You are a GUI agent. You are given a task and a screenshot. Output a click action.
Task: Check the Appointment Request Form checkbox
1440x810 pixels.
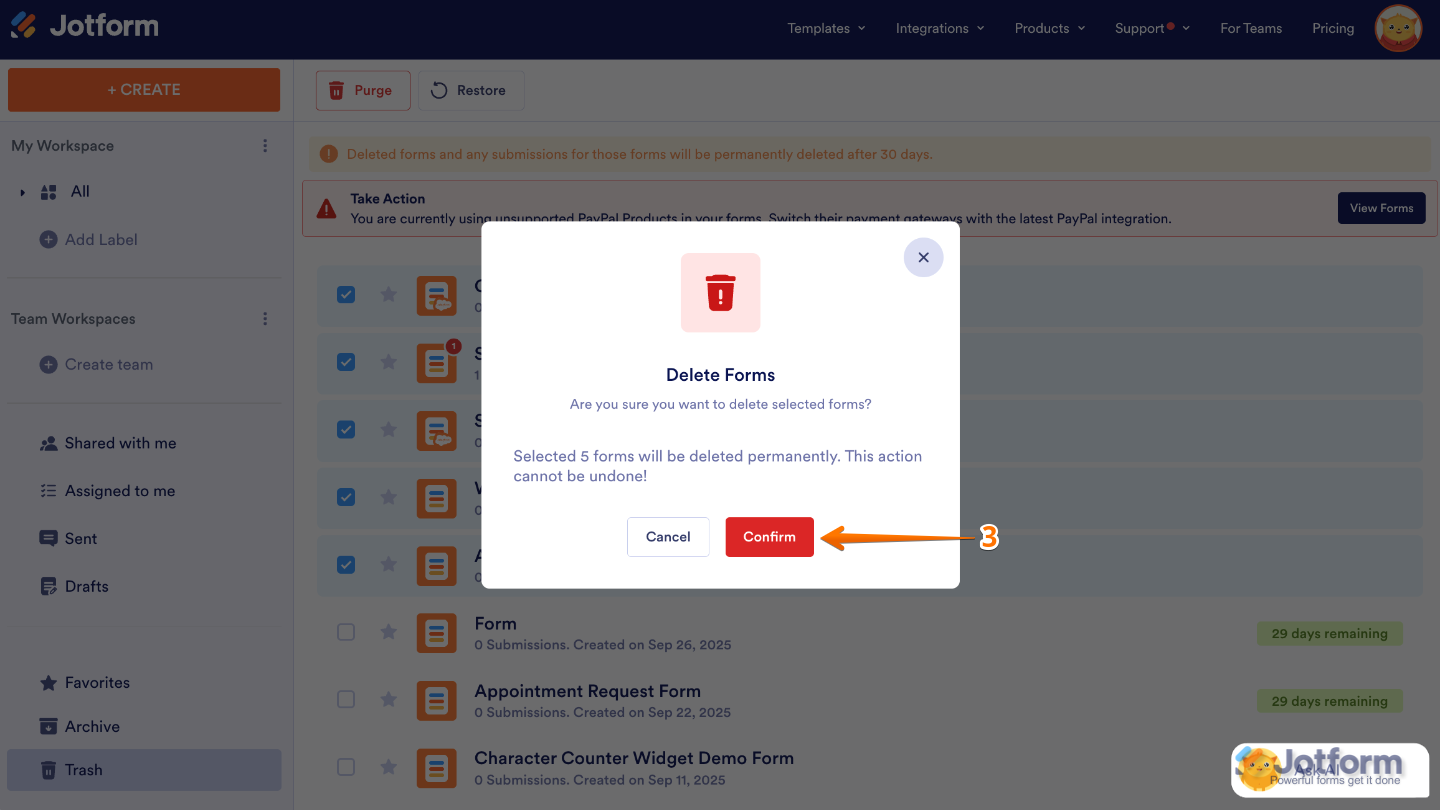click(346, 700)
